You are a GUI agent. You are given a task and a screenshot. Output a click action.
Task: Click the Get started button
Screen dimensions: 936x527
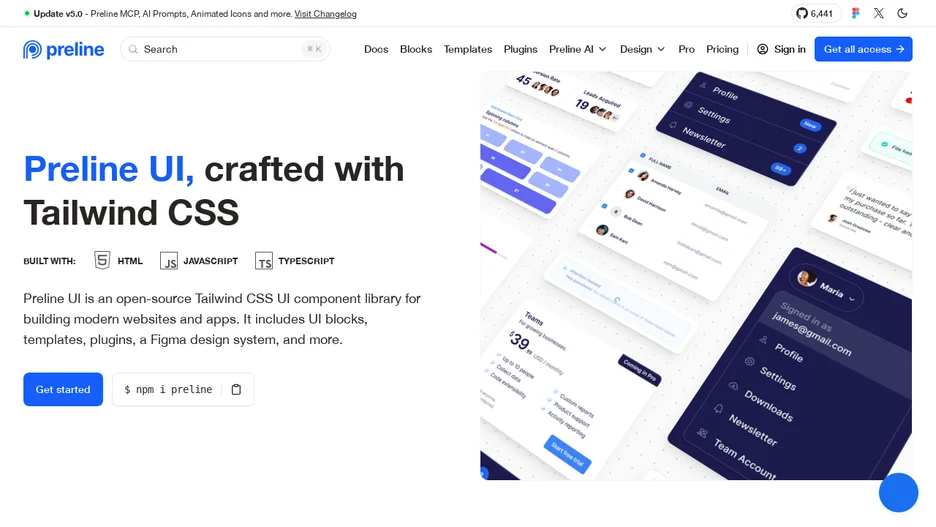[63, 389]
